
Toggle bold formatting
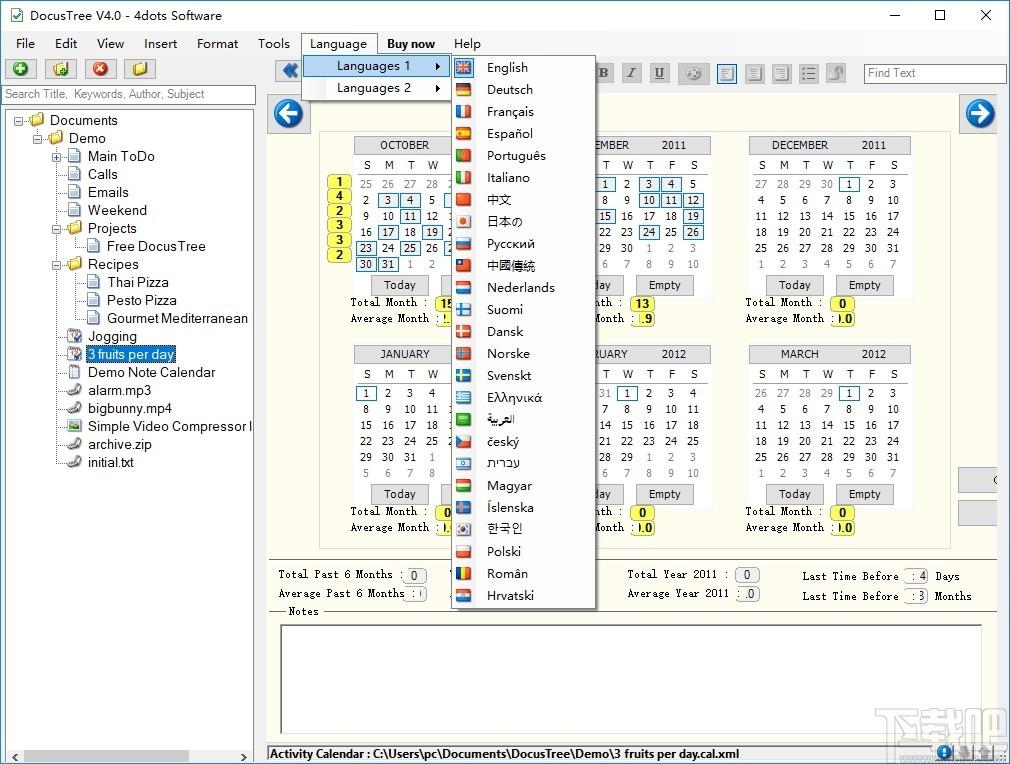coord(604,73)
